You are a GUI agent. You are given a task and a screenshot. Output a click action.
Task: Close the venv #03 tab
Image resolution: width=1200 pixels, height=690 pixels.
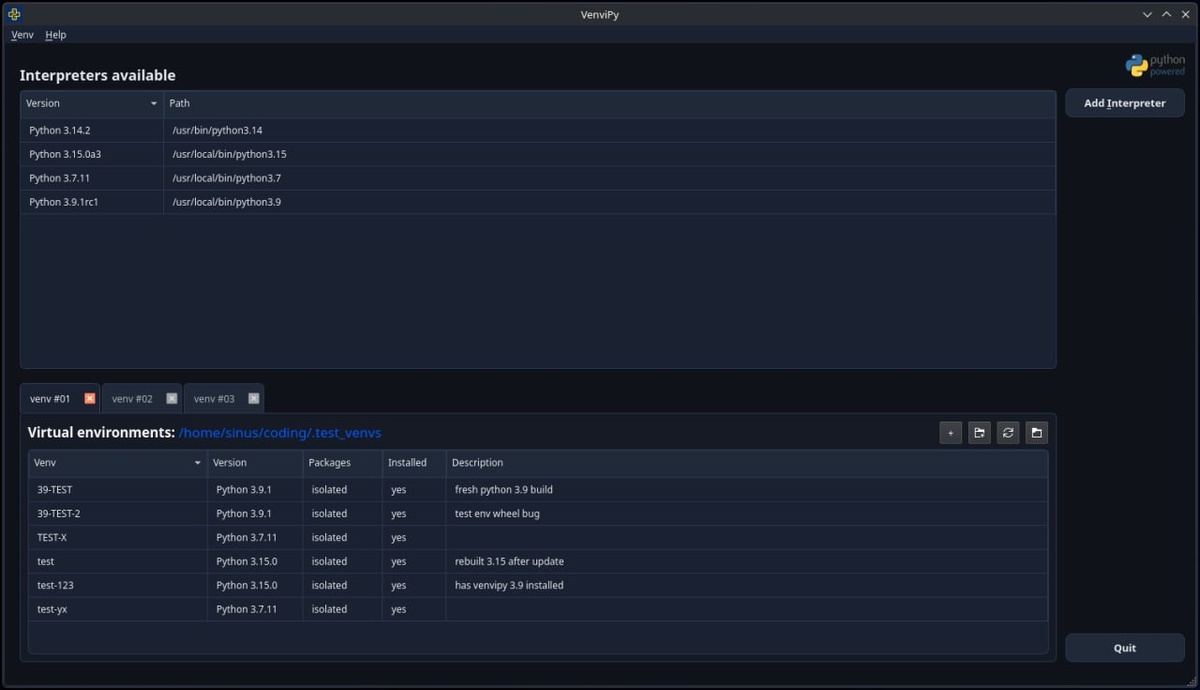(254, 398)
